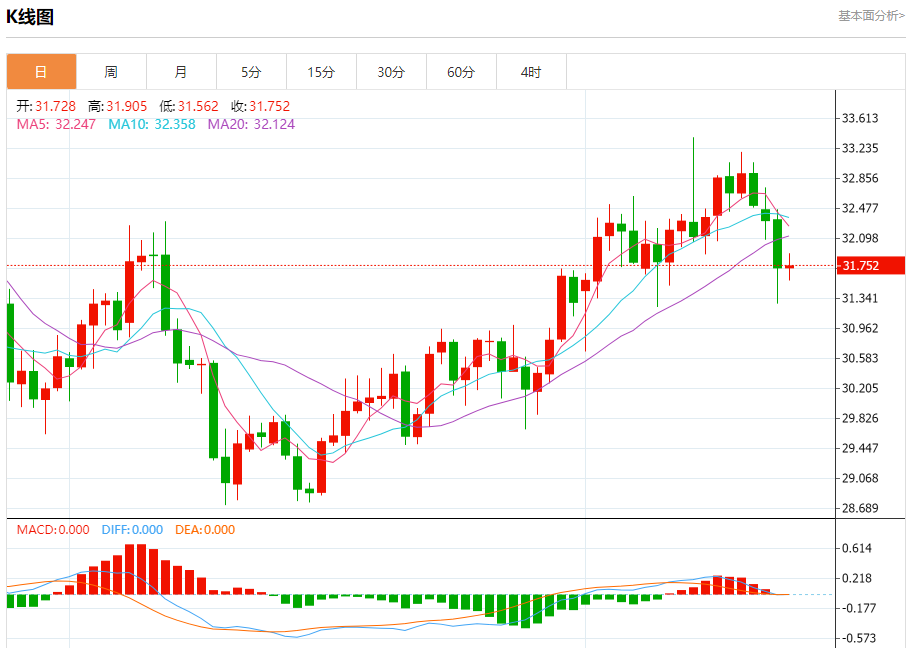Screen dimensions: 911x648
Task: Click the 33.613 price axis label
Action: (860, 119)
